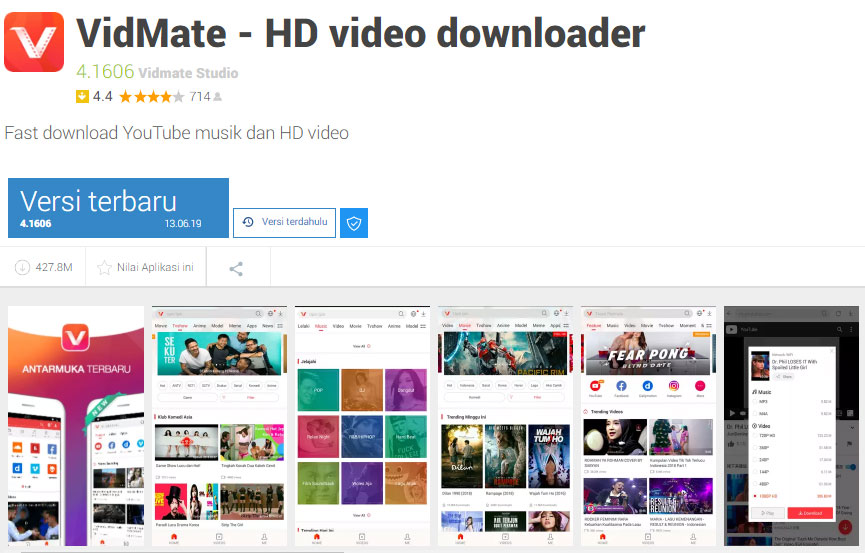Image resolution: width=865 pixels, height=553 pixels.
Task: Click the VidMate logo in Antarmuka Terbaru screenshot
Action: pos(76,337)
